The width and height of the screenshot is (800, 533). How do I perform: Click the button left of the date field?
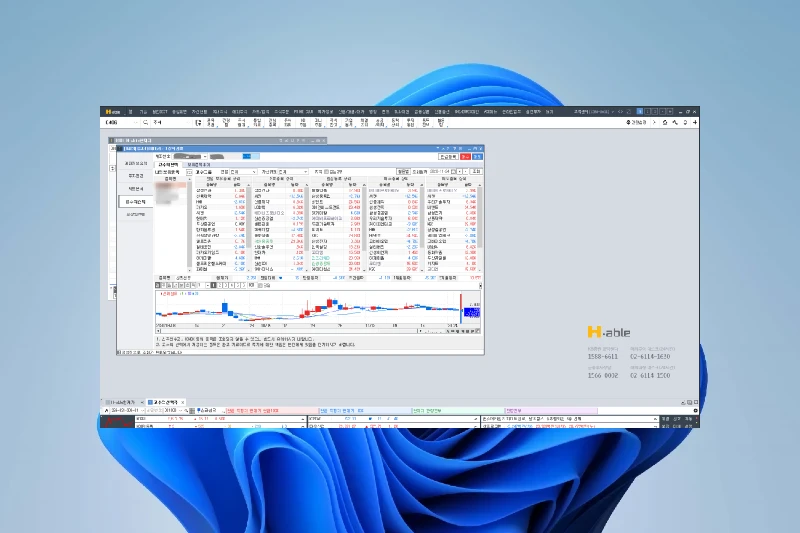tap(403, 172)
